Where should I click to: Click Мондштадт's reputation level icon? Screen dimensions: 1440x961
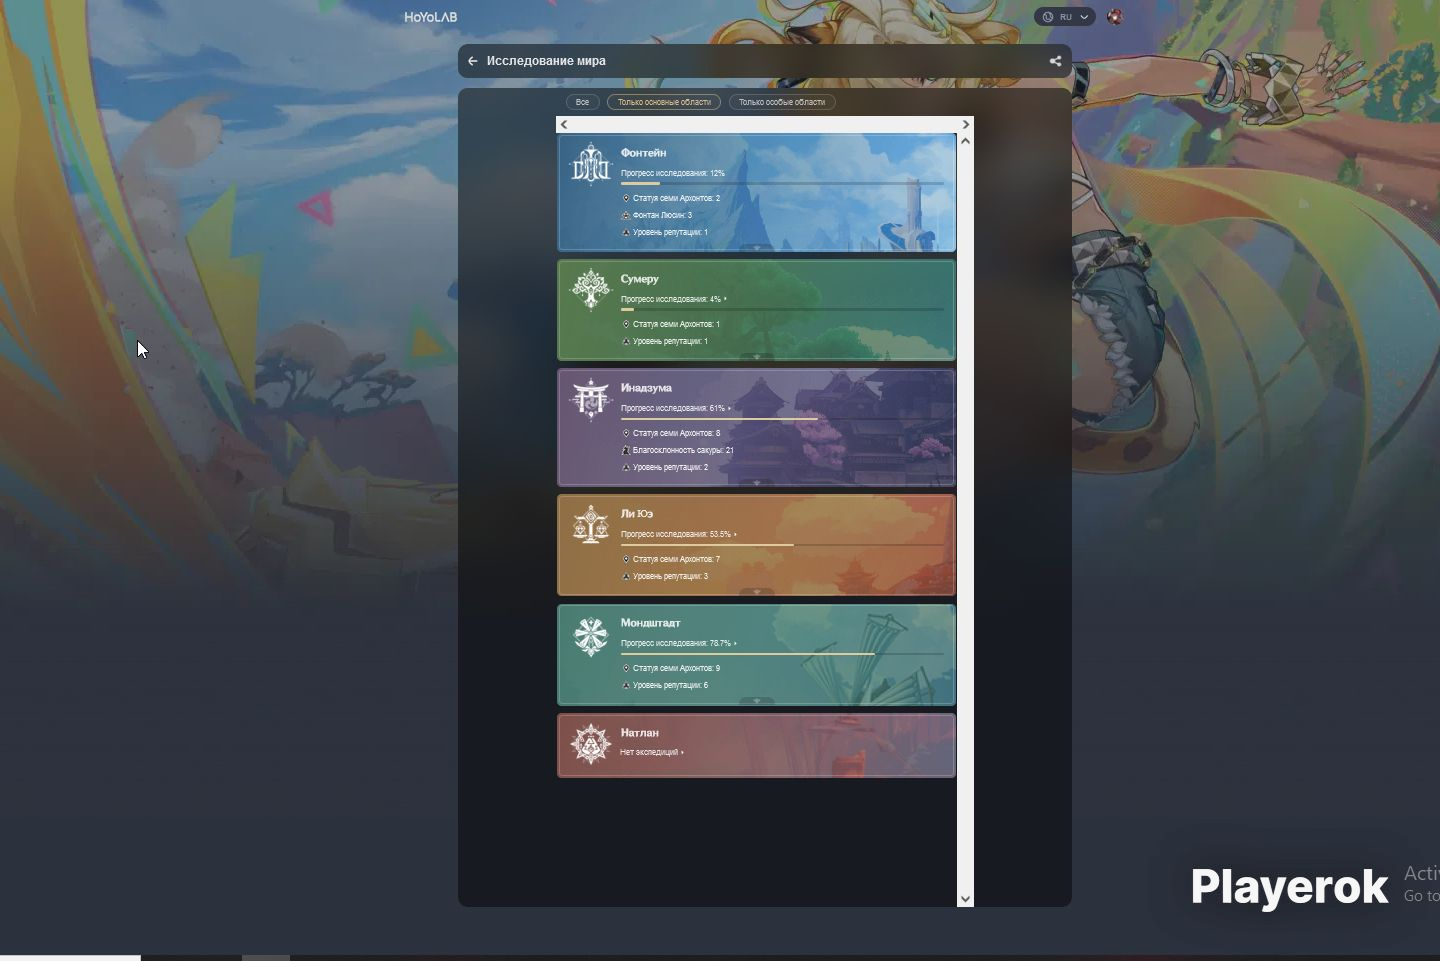point(626,685)
